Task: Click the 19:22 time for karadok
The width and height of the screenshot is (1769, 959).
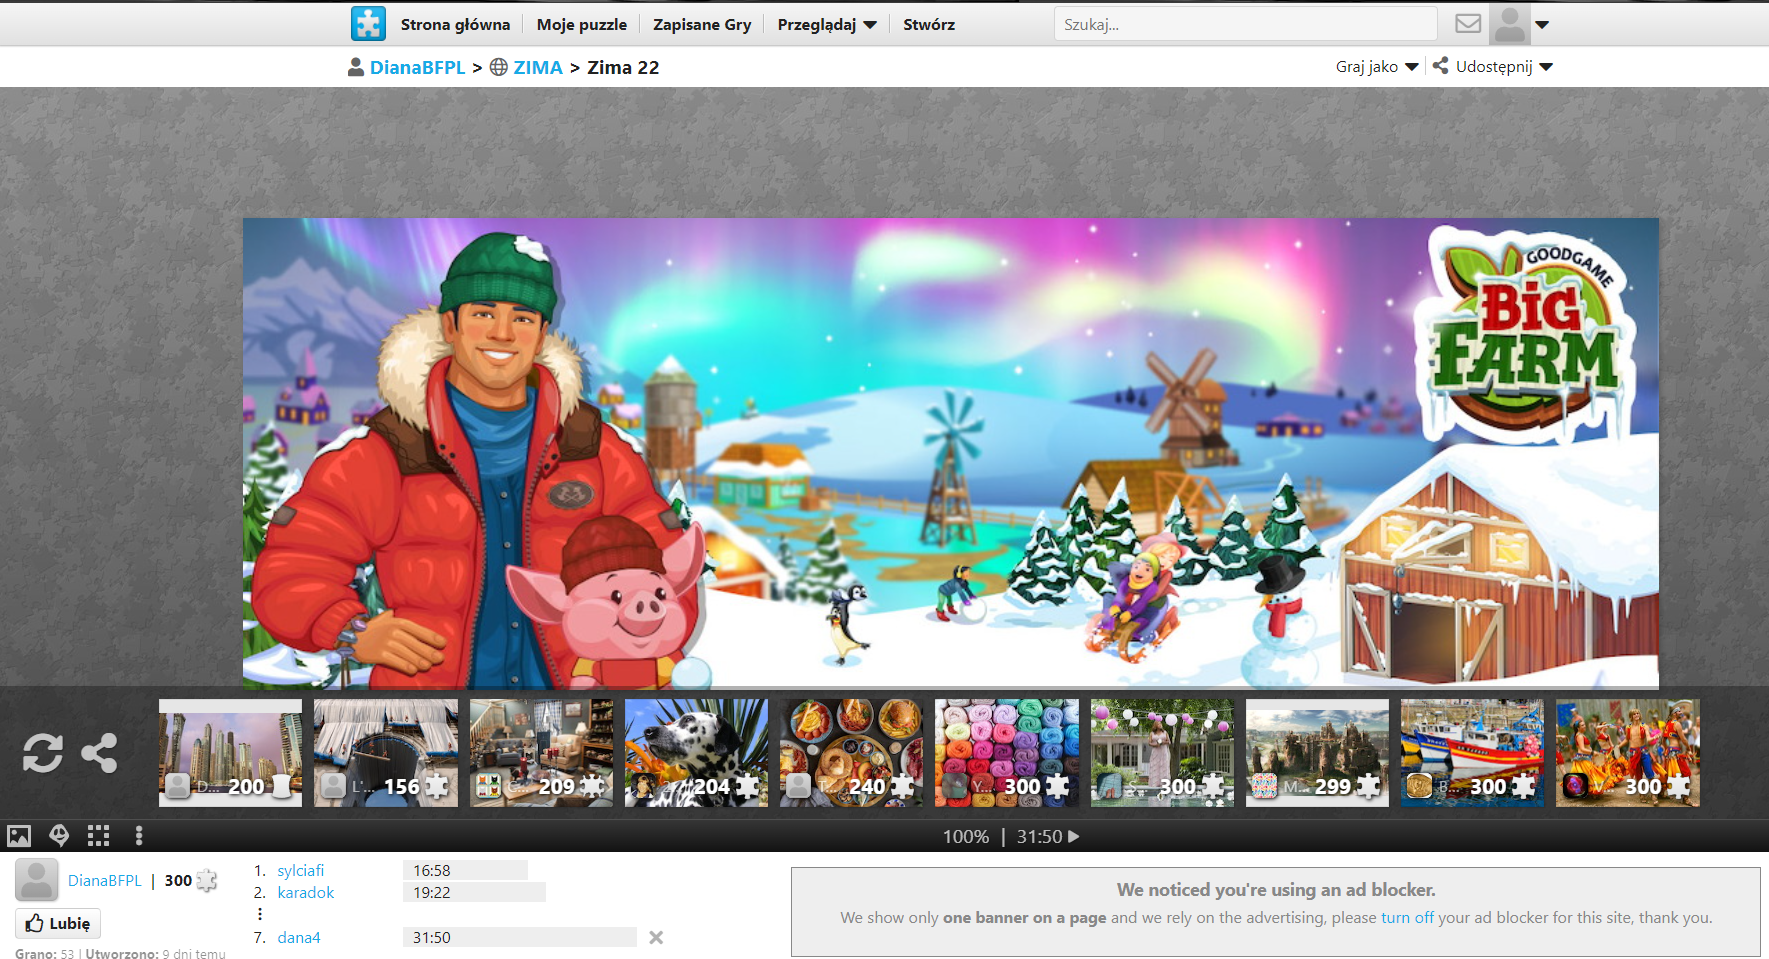Action: coord(432,892)
